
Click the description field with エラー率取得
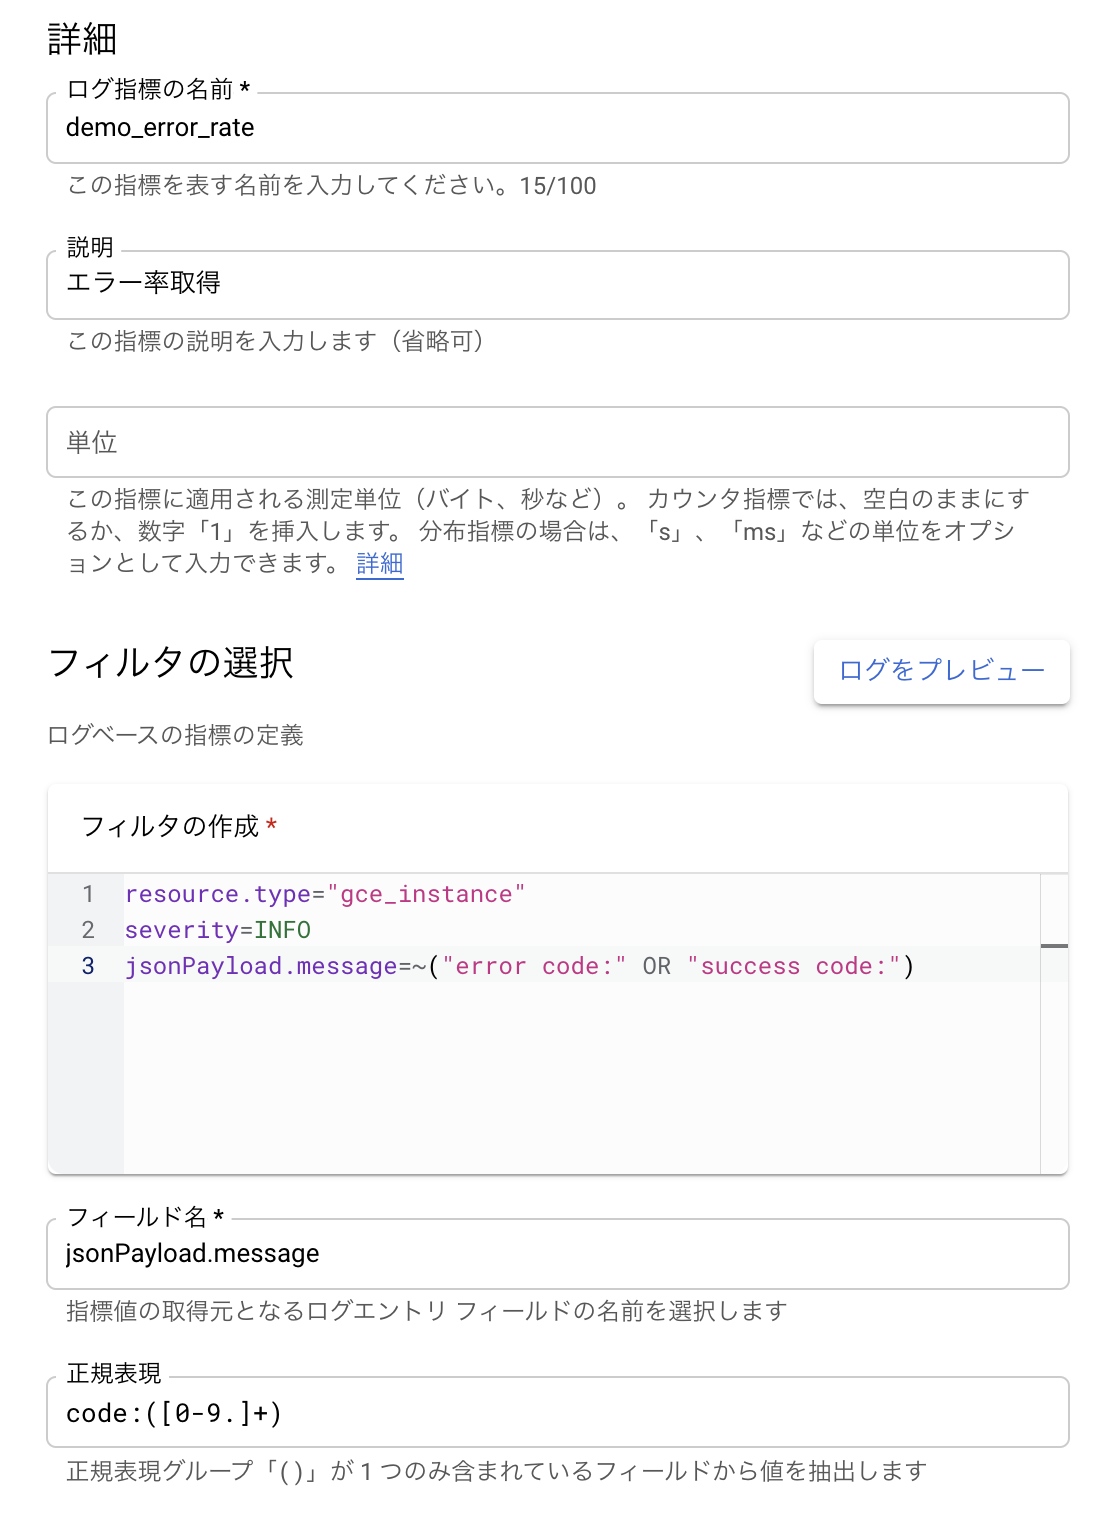[x=557, y=285]
